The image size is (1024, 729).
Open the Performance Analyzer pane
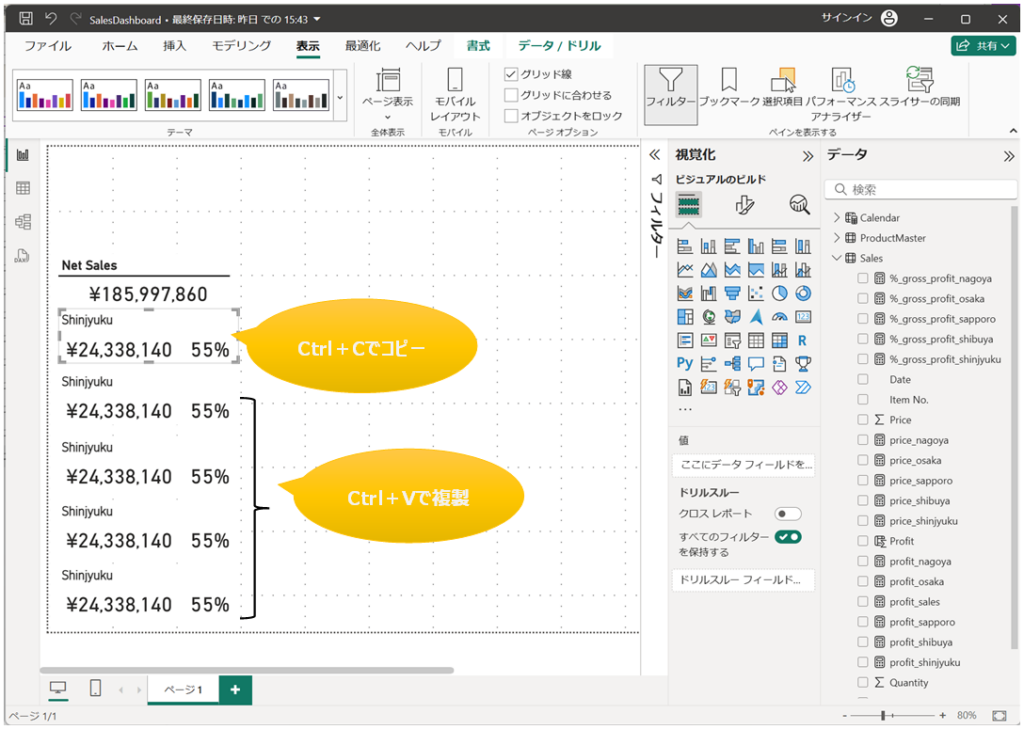click(x=841, y=88)
